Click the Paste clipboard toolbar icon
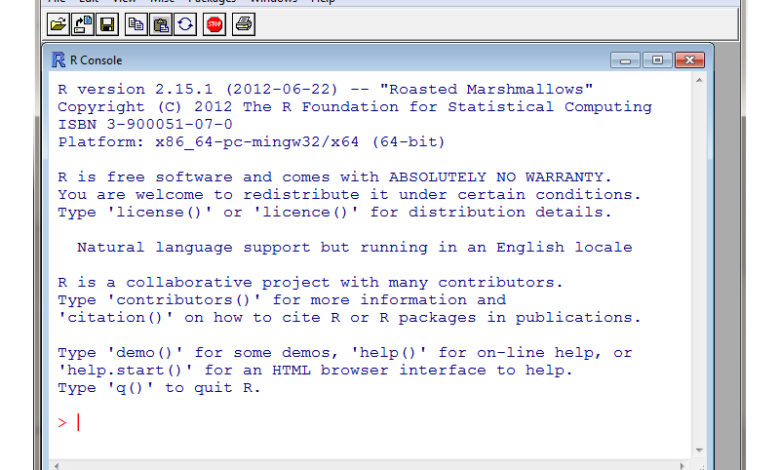 click(x=161, y=24)
